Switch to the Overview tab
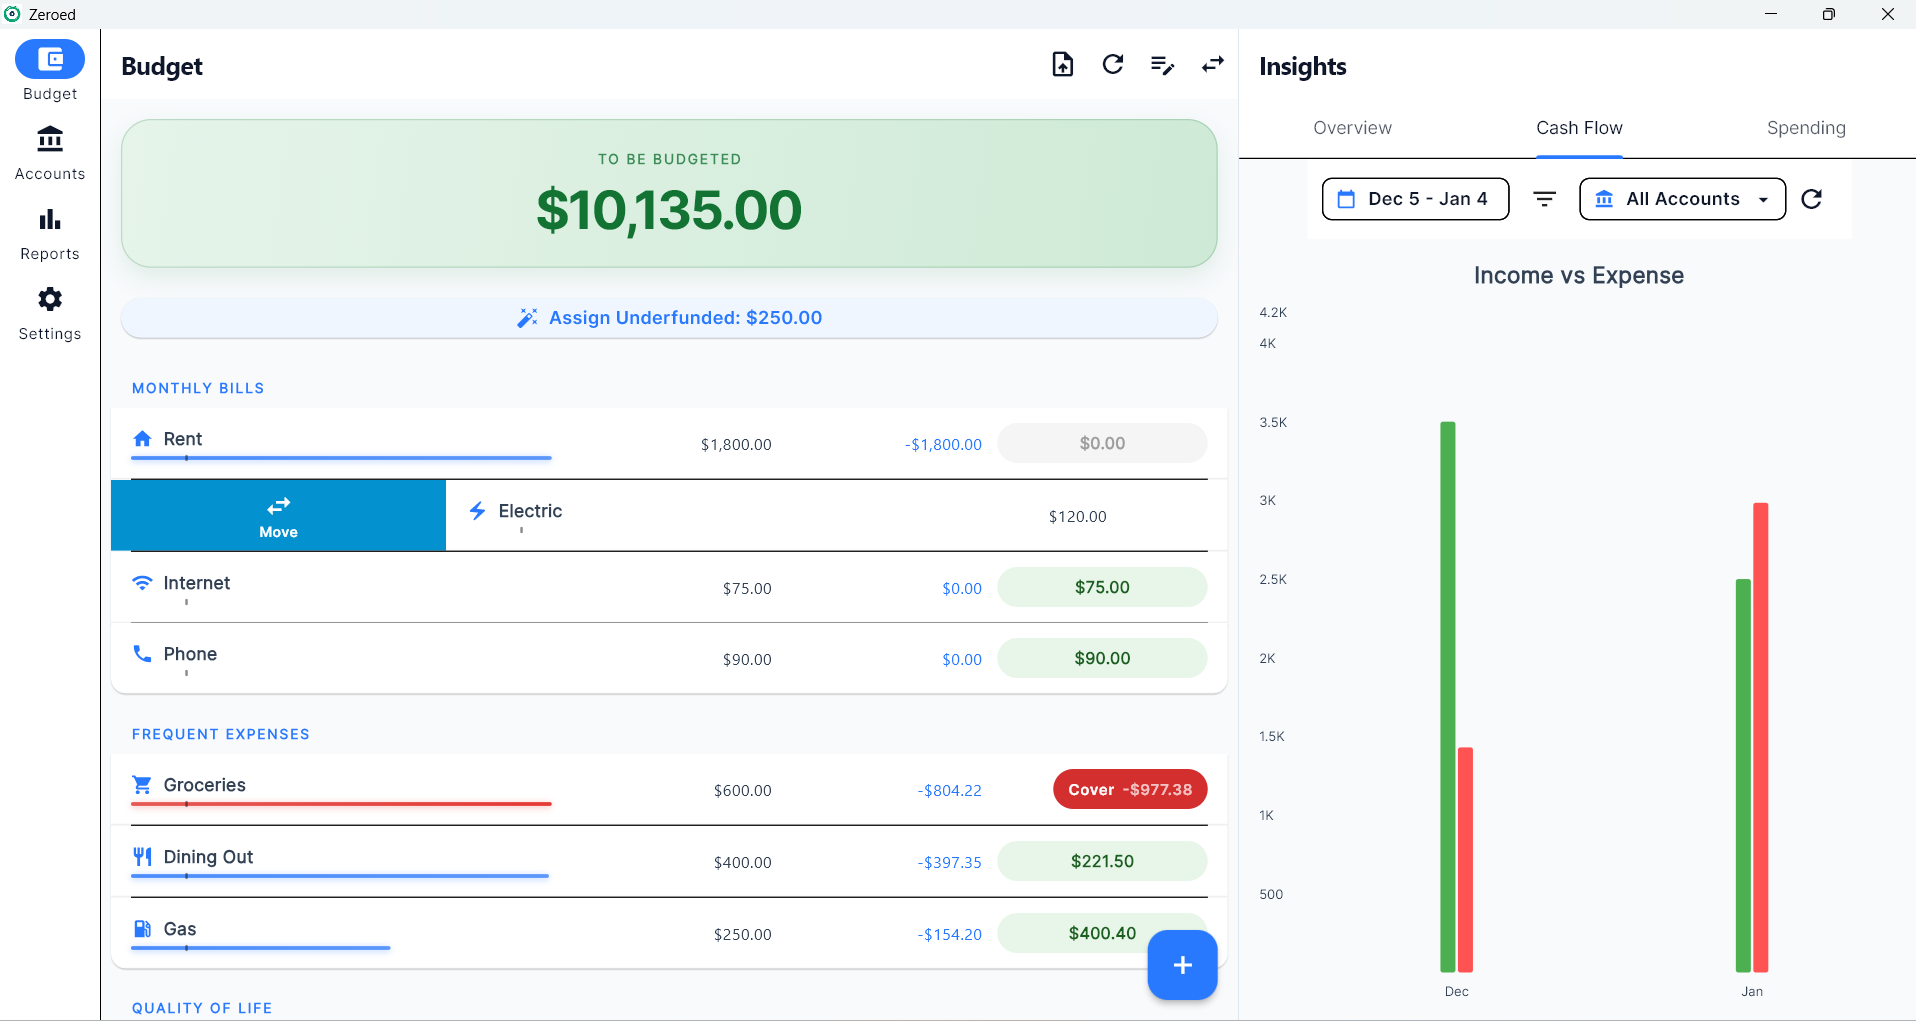The height and width of the screenshot is (1021, 1916). click(x=1352, y=128)
